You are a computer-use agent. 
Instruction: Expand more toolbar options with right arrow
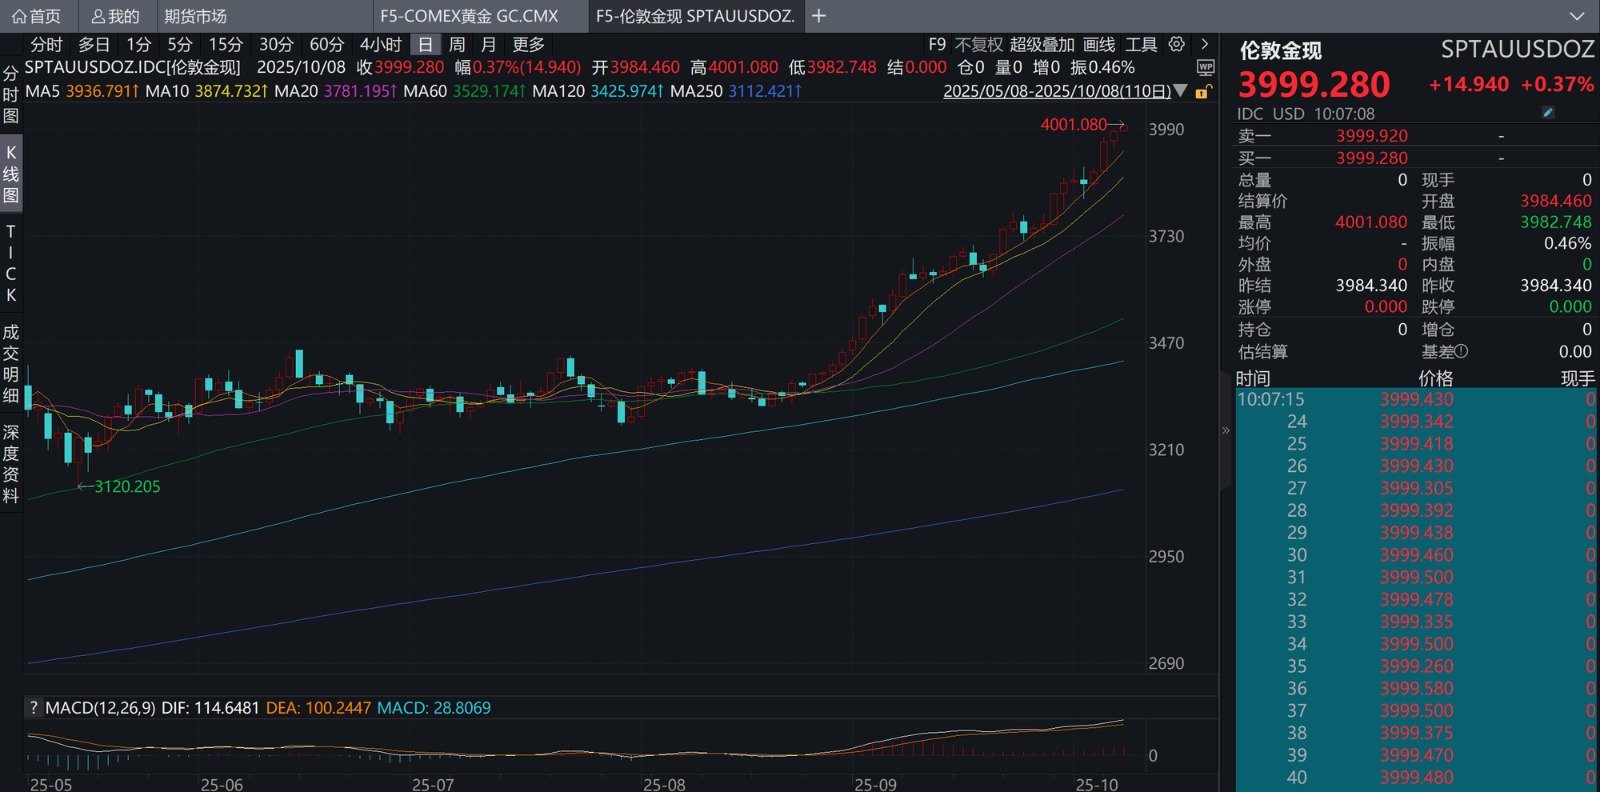click(1204, 44)
